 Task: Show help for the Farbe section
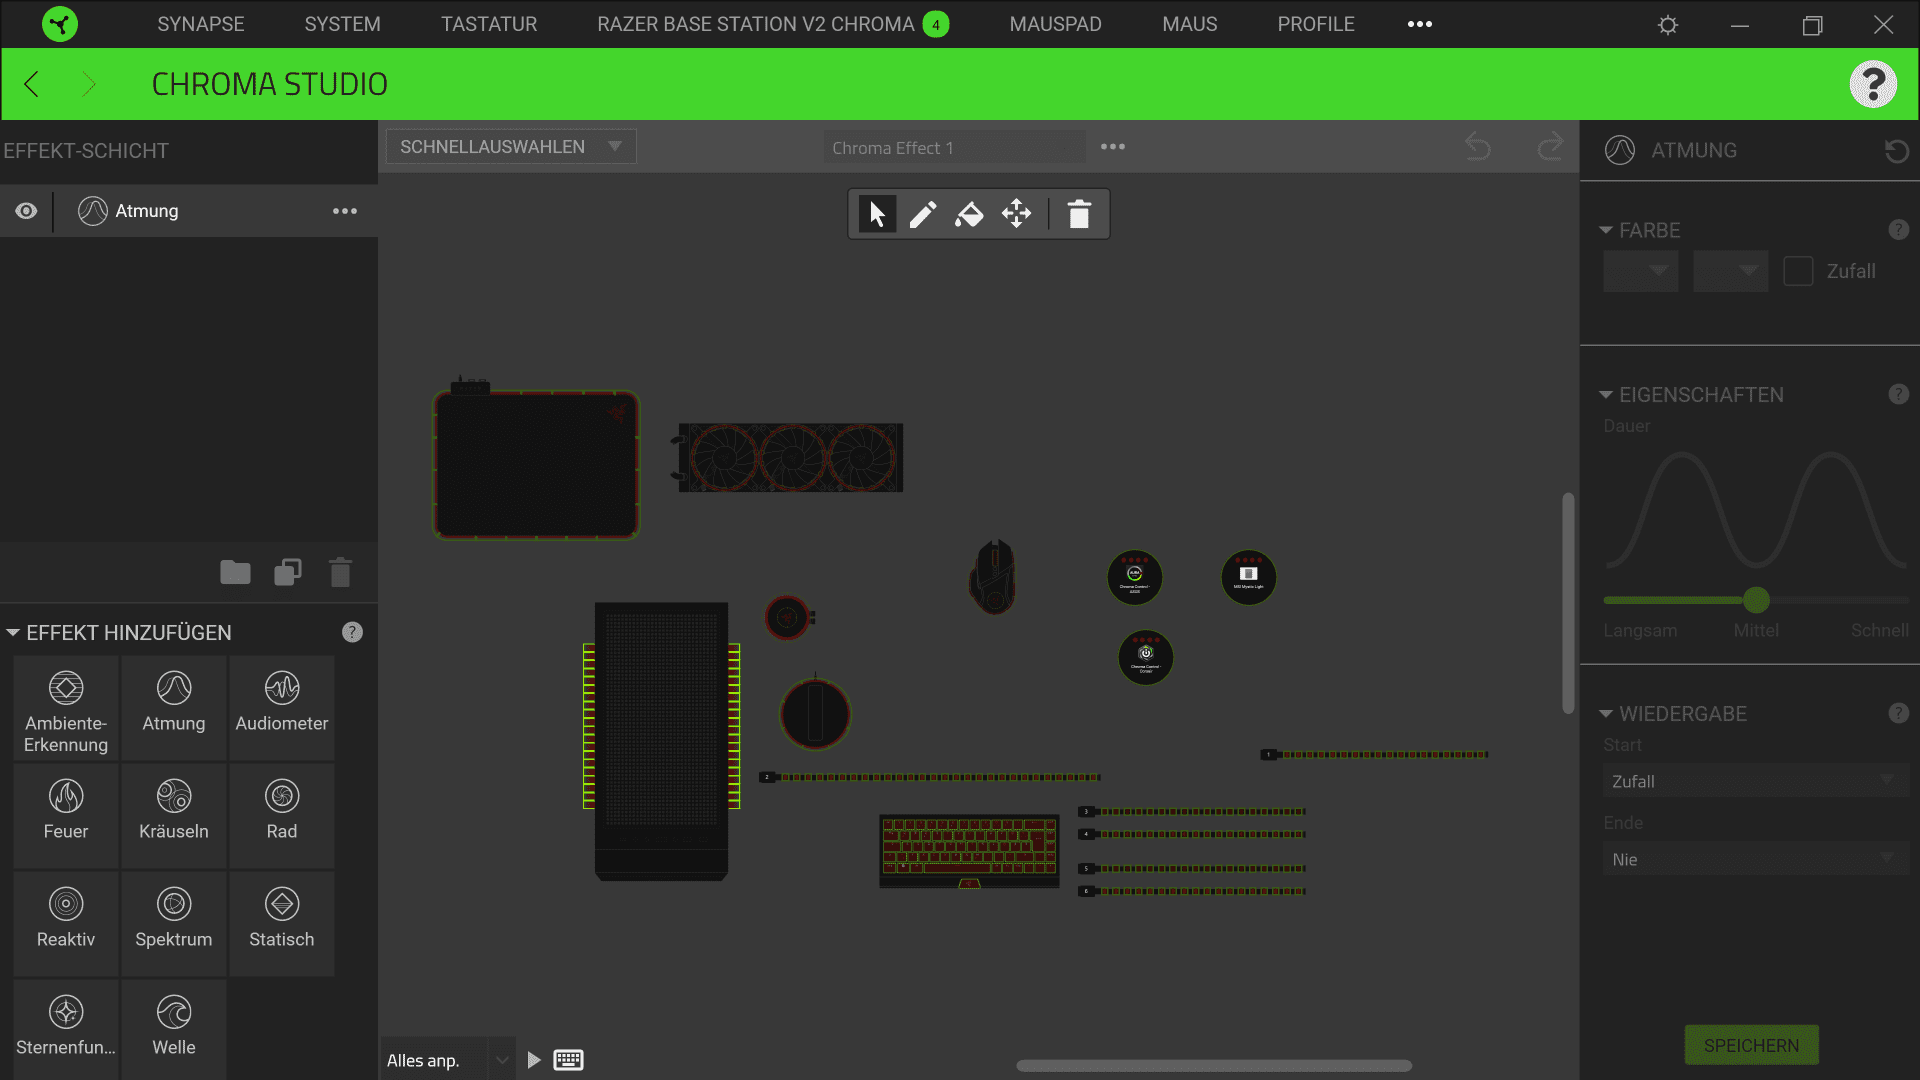click(x=1899, y=230)
